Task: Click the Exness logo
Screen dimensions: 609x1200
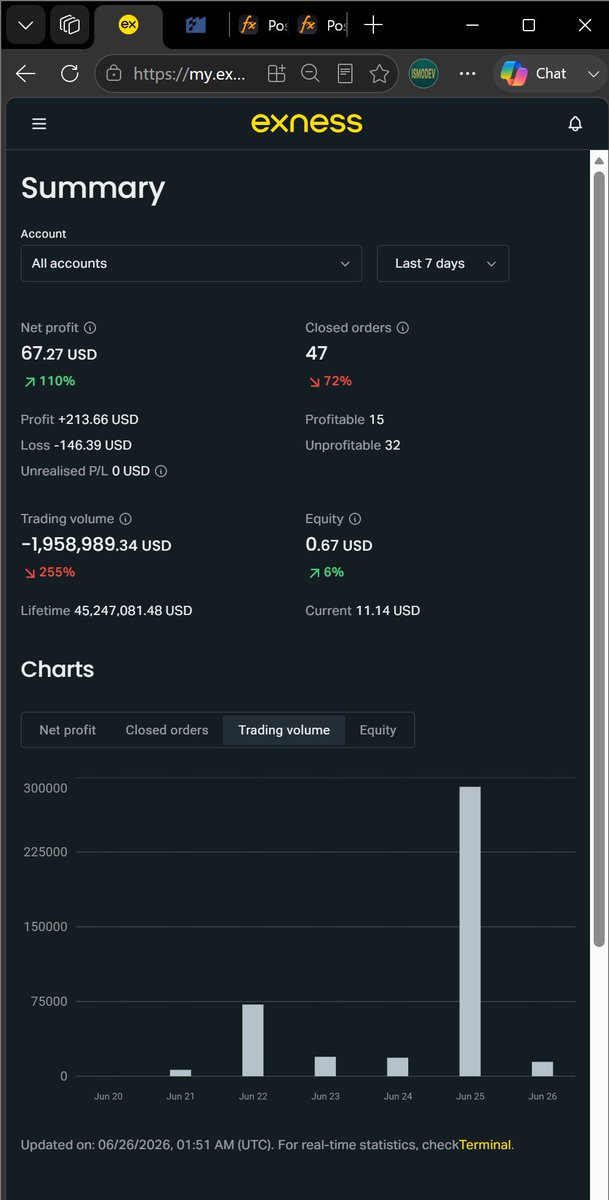Action: point(306,123)
